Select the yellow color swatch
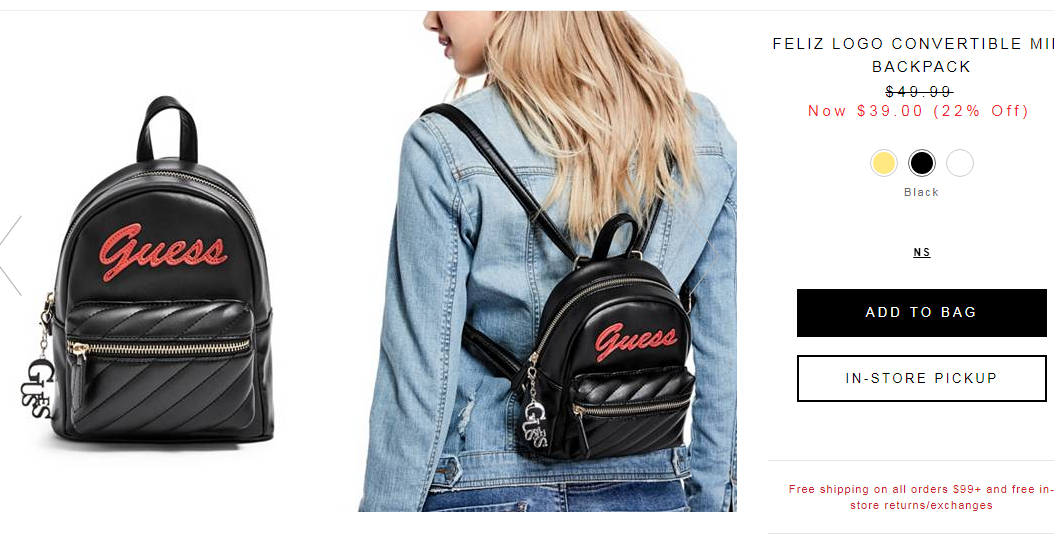Viewport: 1054px width, 547px height. click(883, 163)
